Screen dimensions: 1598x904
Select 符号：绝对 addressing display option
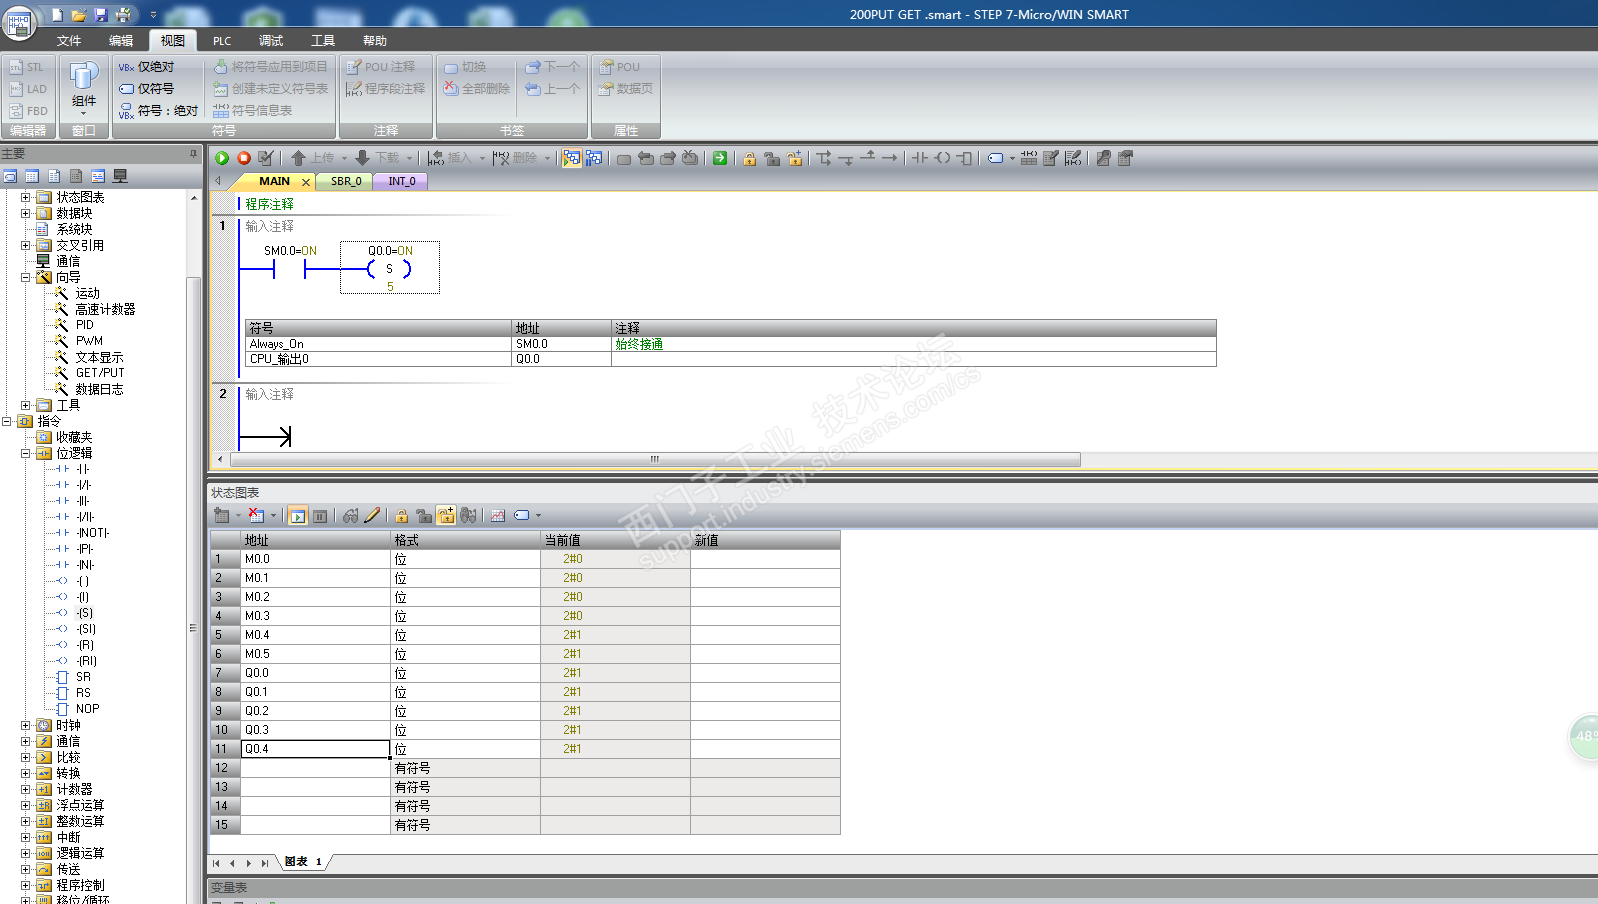tap(158, 111)
